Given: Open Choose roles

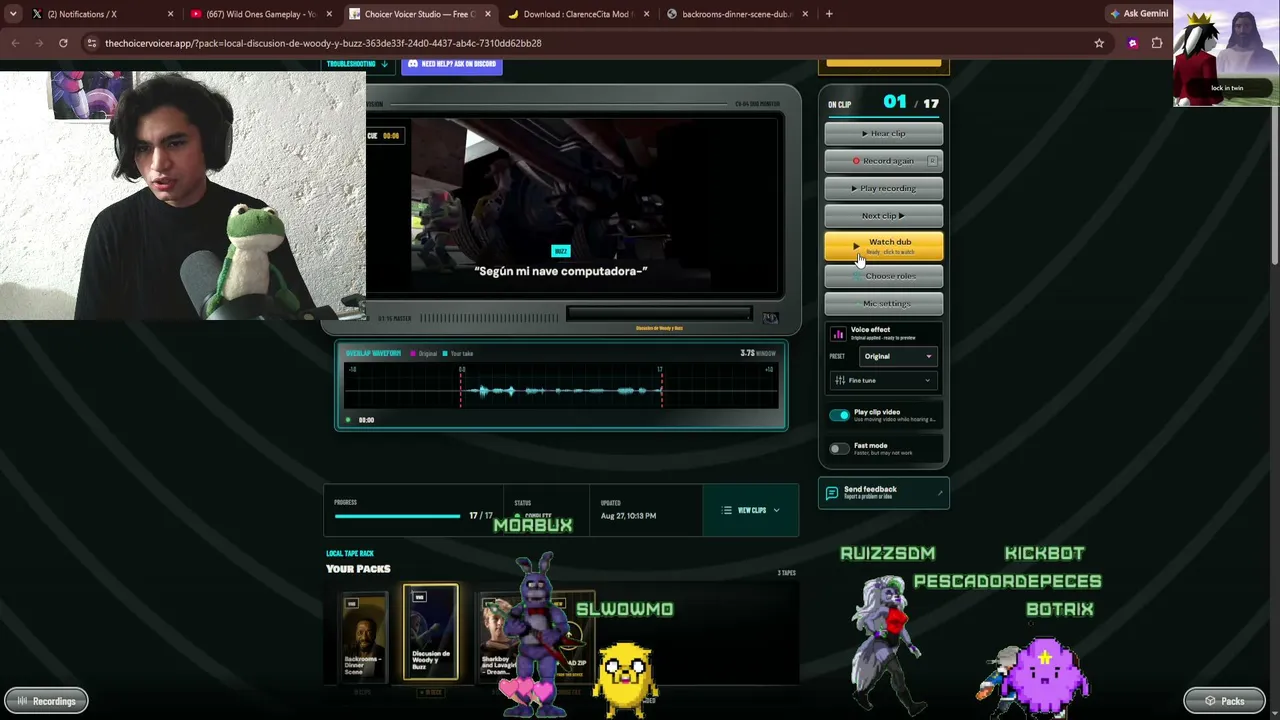Looking at the screenshot, I should [883, 276].
